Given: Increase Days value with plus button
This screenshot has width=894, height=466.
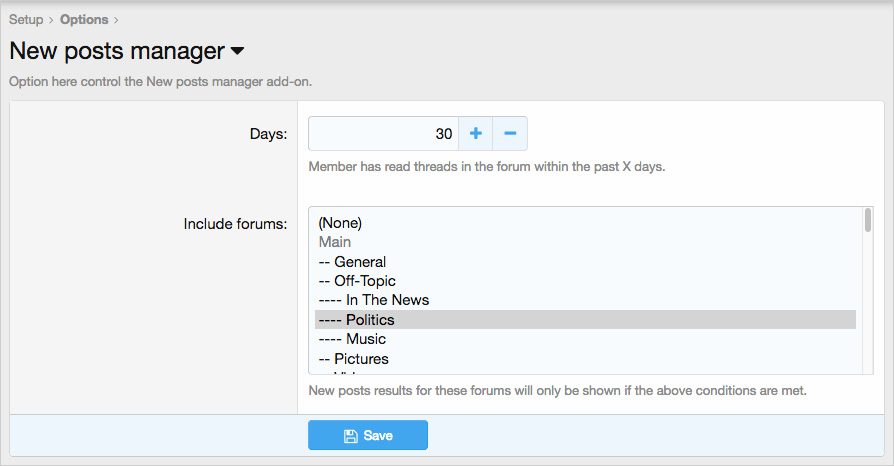Looking at the screenshot, I should pyautogui.click(x=476, y=133).
